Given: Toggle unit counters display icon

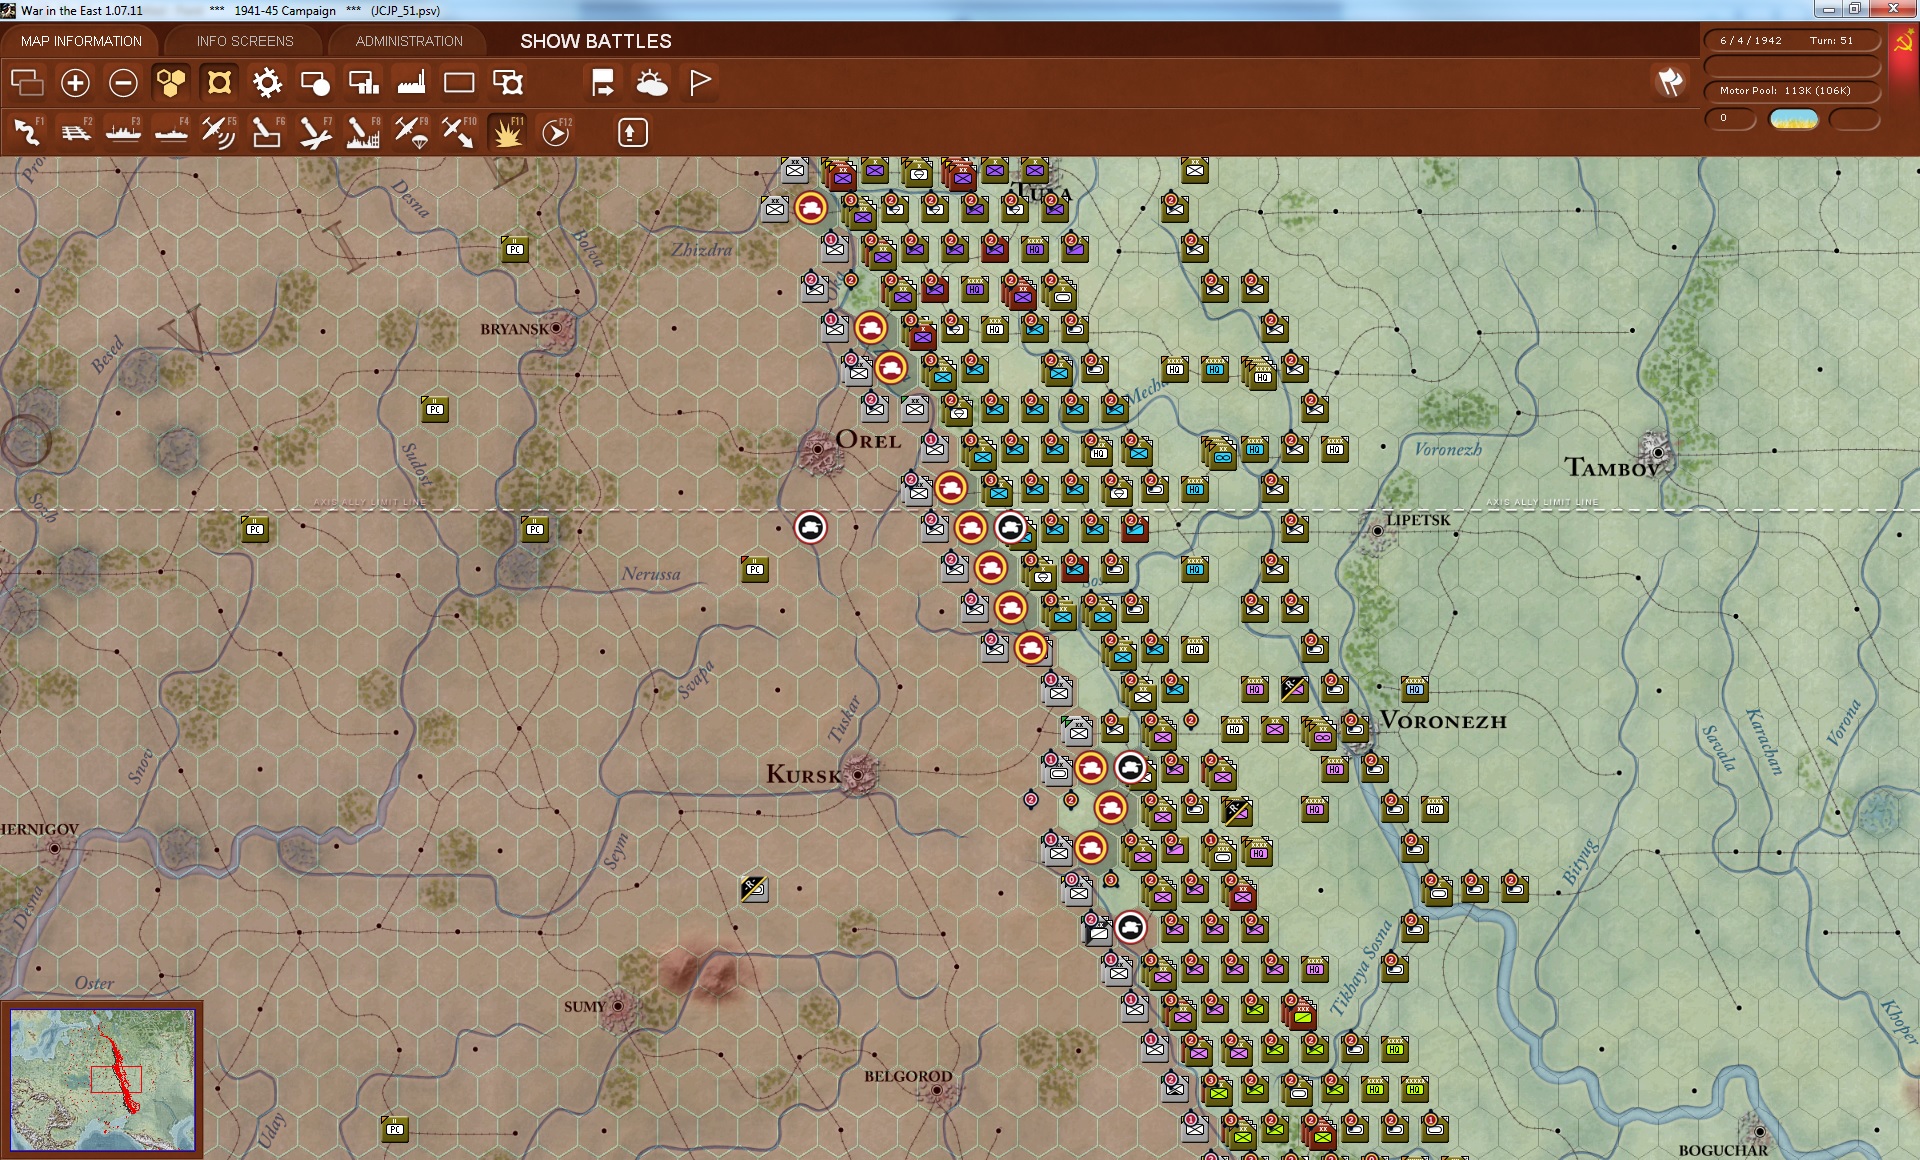Looking at the screenshot, I should pos(219,83).
